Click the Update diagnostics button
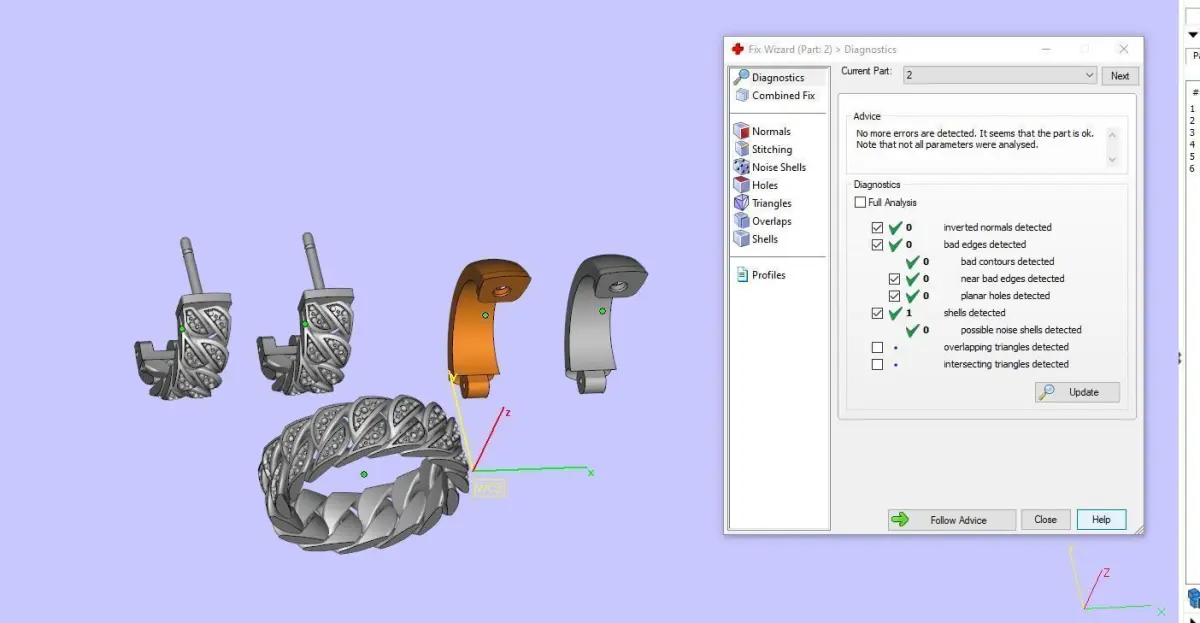Viewport: 1200px width, 623px height. (x=1077, y=392)
